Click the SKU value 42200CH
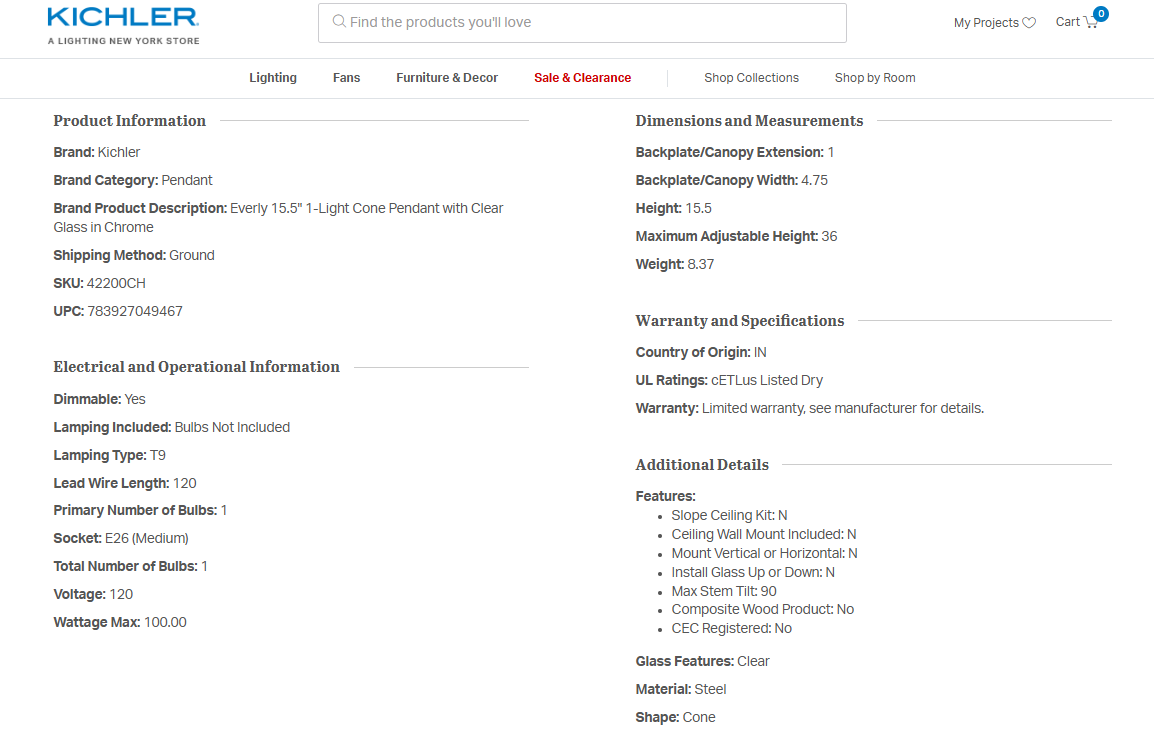The height and width of the screenshot is (753, 1154). point(116,283)
